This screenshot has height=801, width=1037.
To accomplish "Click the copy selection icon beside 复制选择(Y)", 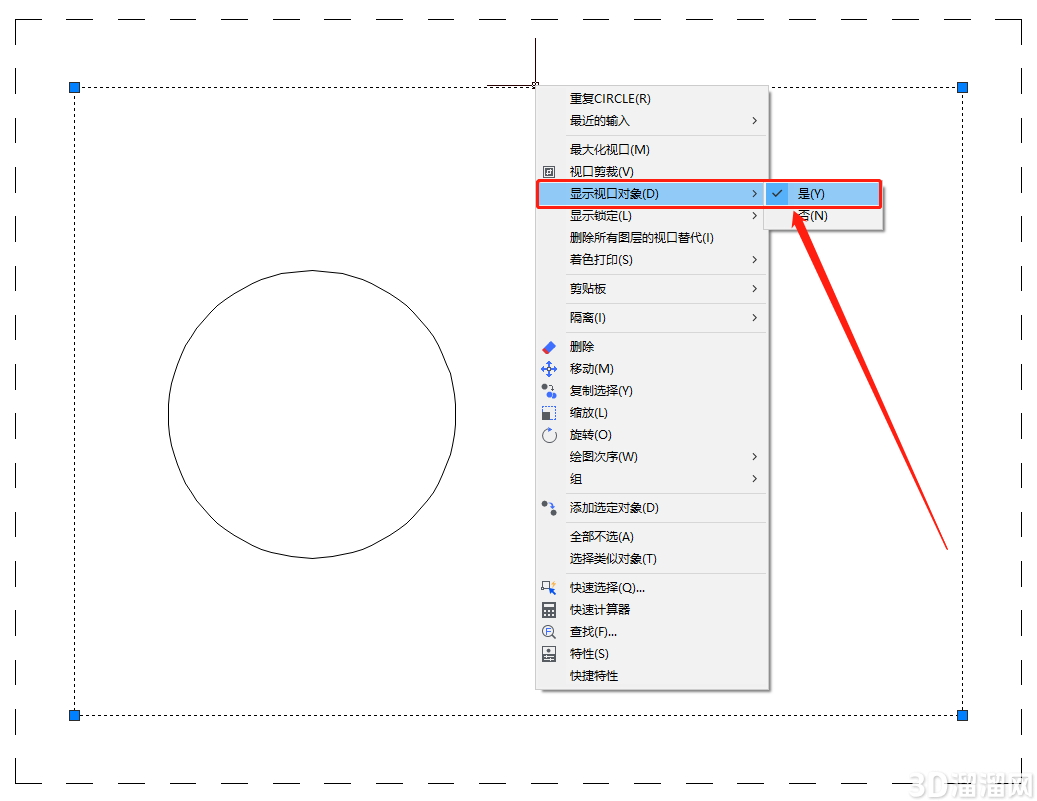I will point(549,391).
